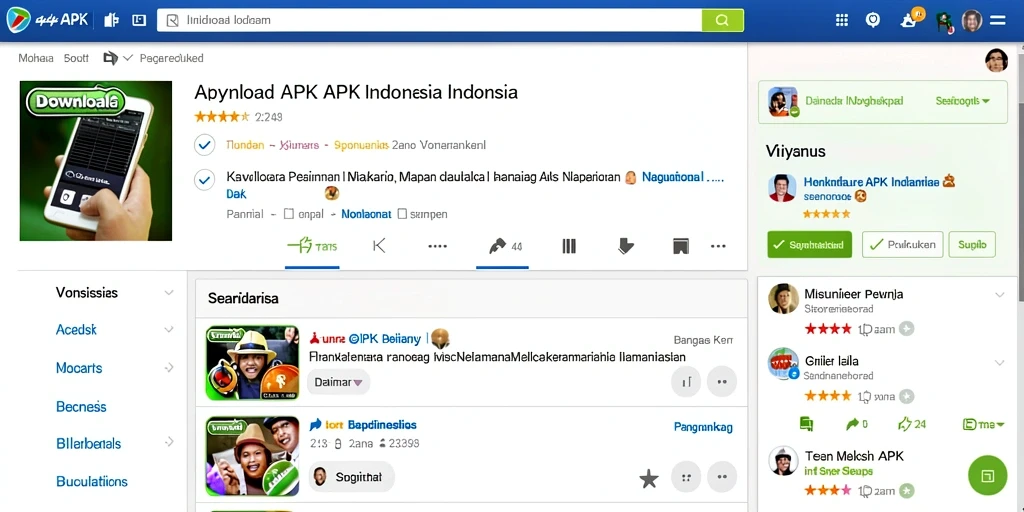
Task: Tick the 'onpal' checkbox
Action: click(289, 214)
